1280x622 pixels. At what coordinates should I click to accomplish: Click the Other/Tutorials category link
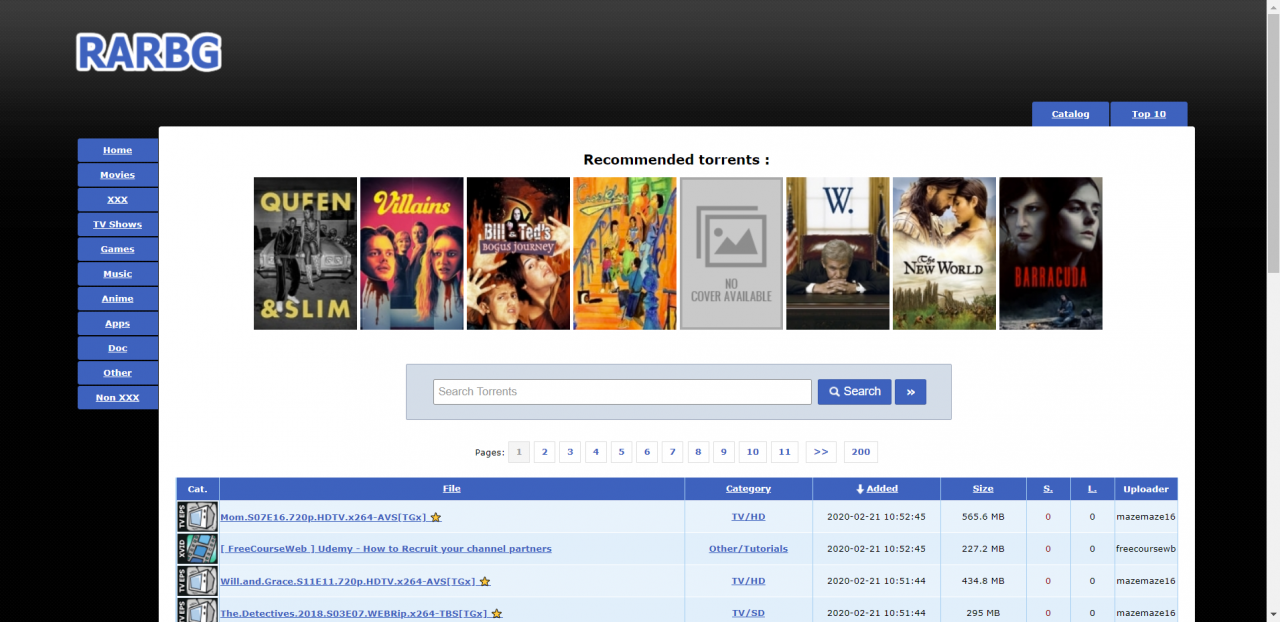pyautogui.click(x=748, y=549)
